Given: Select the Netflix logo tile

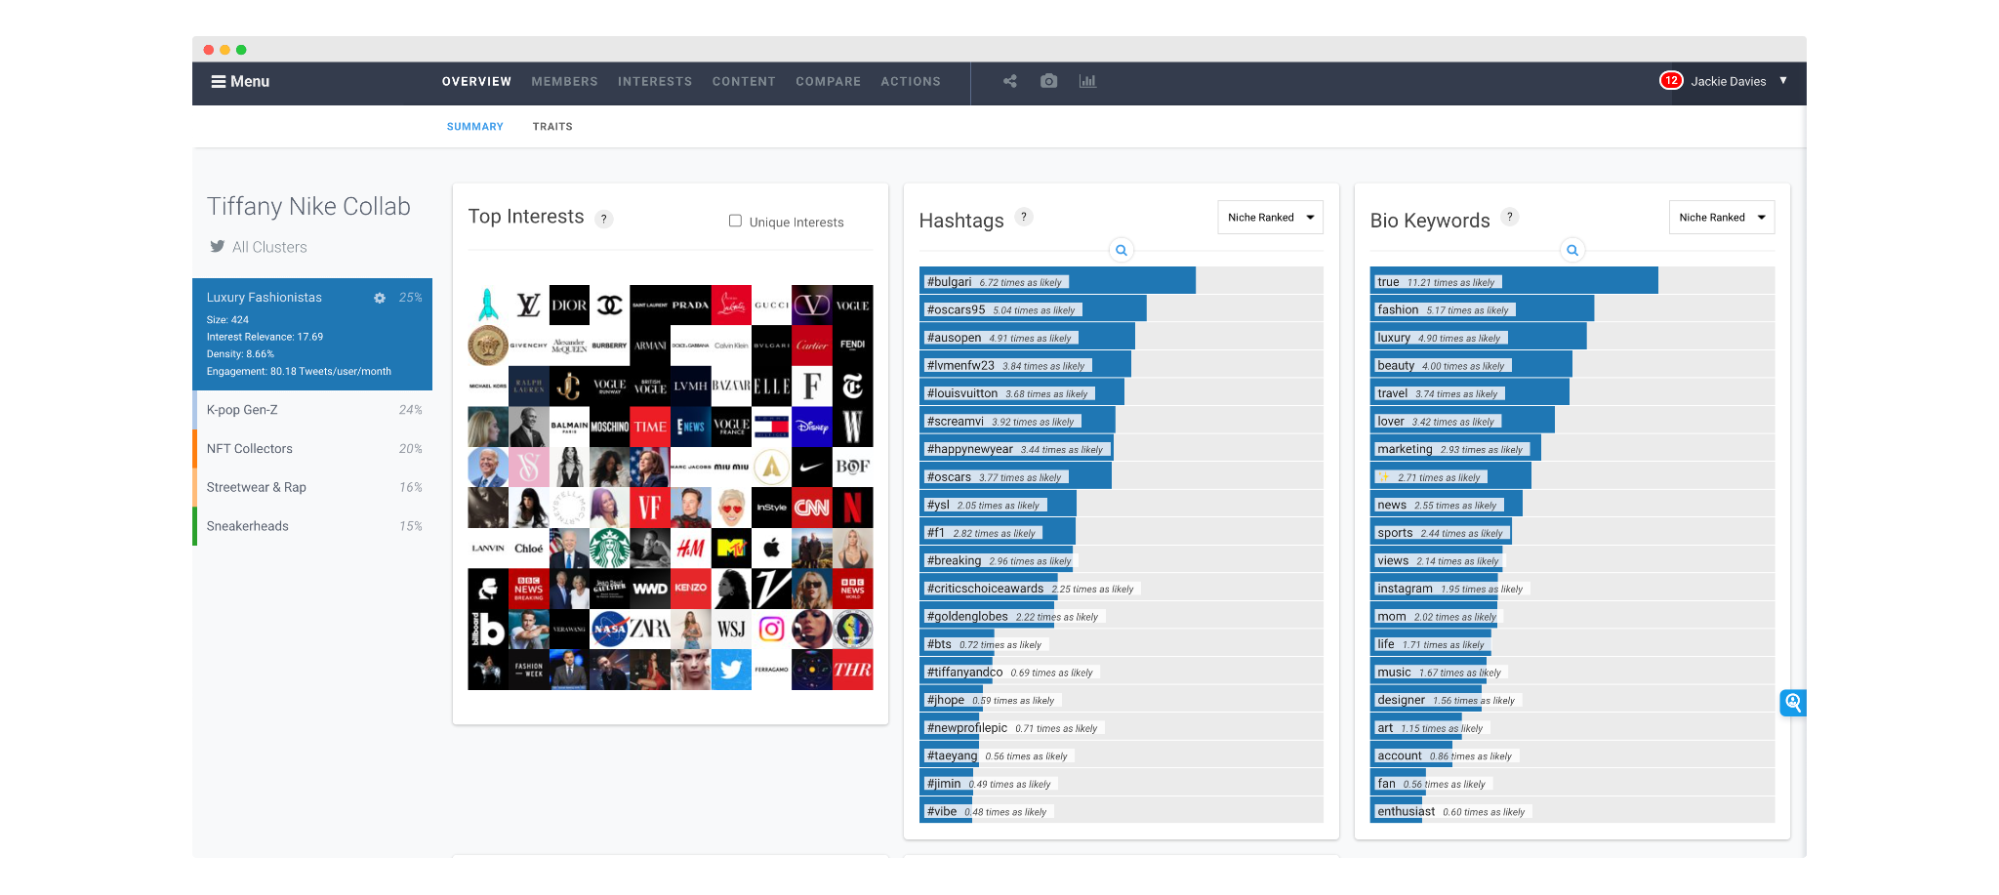Looking at the screenshot, I should point(852,508).
